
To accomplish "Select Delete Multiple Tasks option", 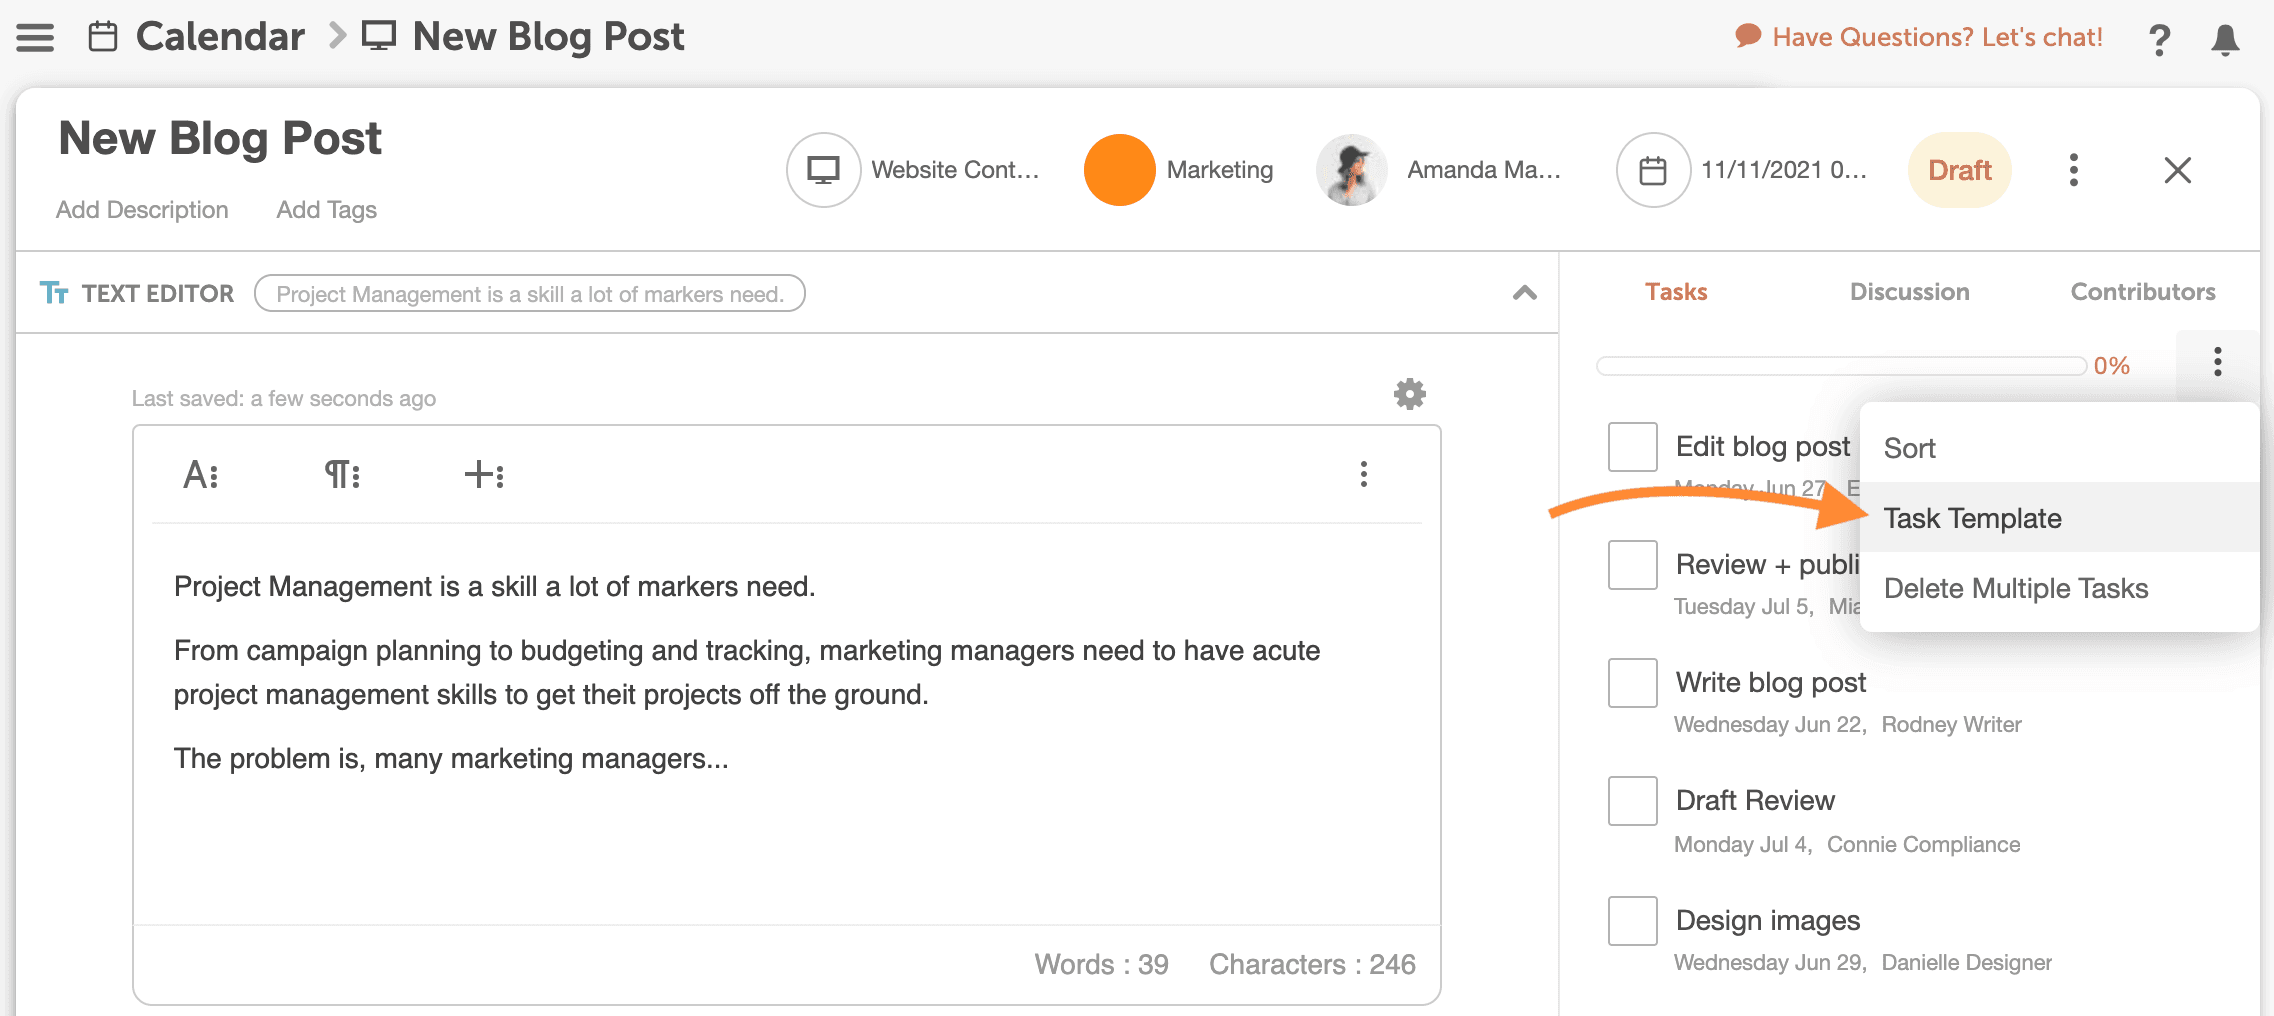I will point(2059,588).
